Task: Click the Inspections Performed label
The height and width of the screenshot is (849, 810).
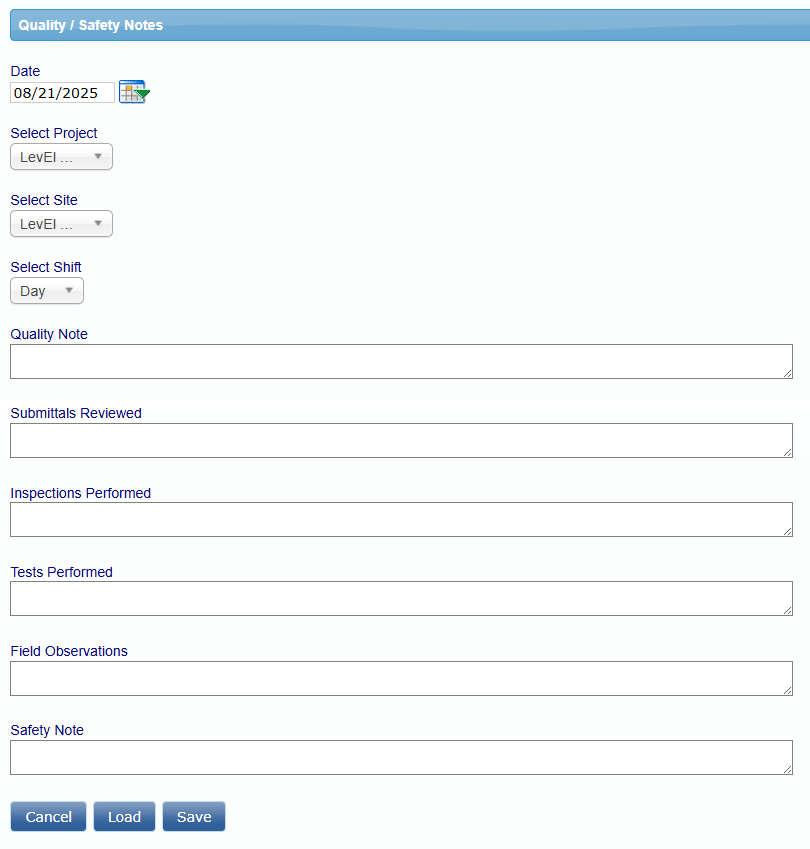Action: pyautogui.click(x=80, y=493)
